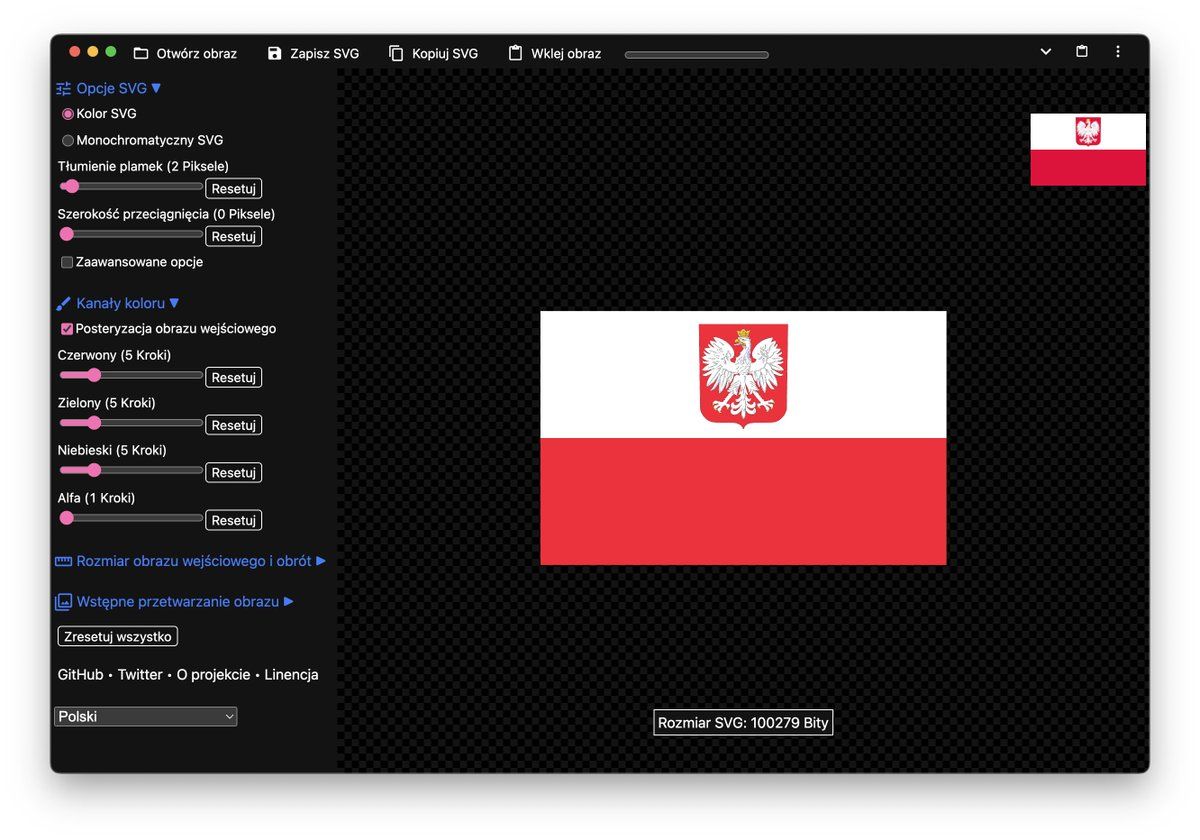Click the ruler icon beside Rozmiar obrazu wejściowego
Viewport: 1200px width, 840px height.
(x=64, y=561)
